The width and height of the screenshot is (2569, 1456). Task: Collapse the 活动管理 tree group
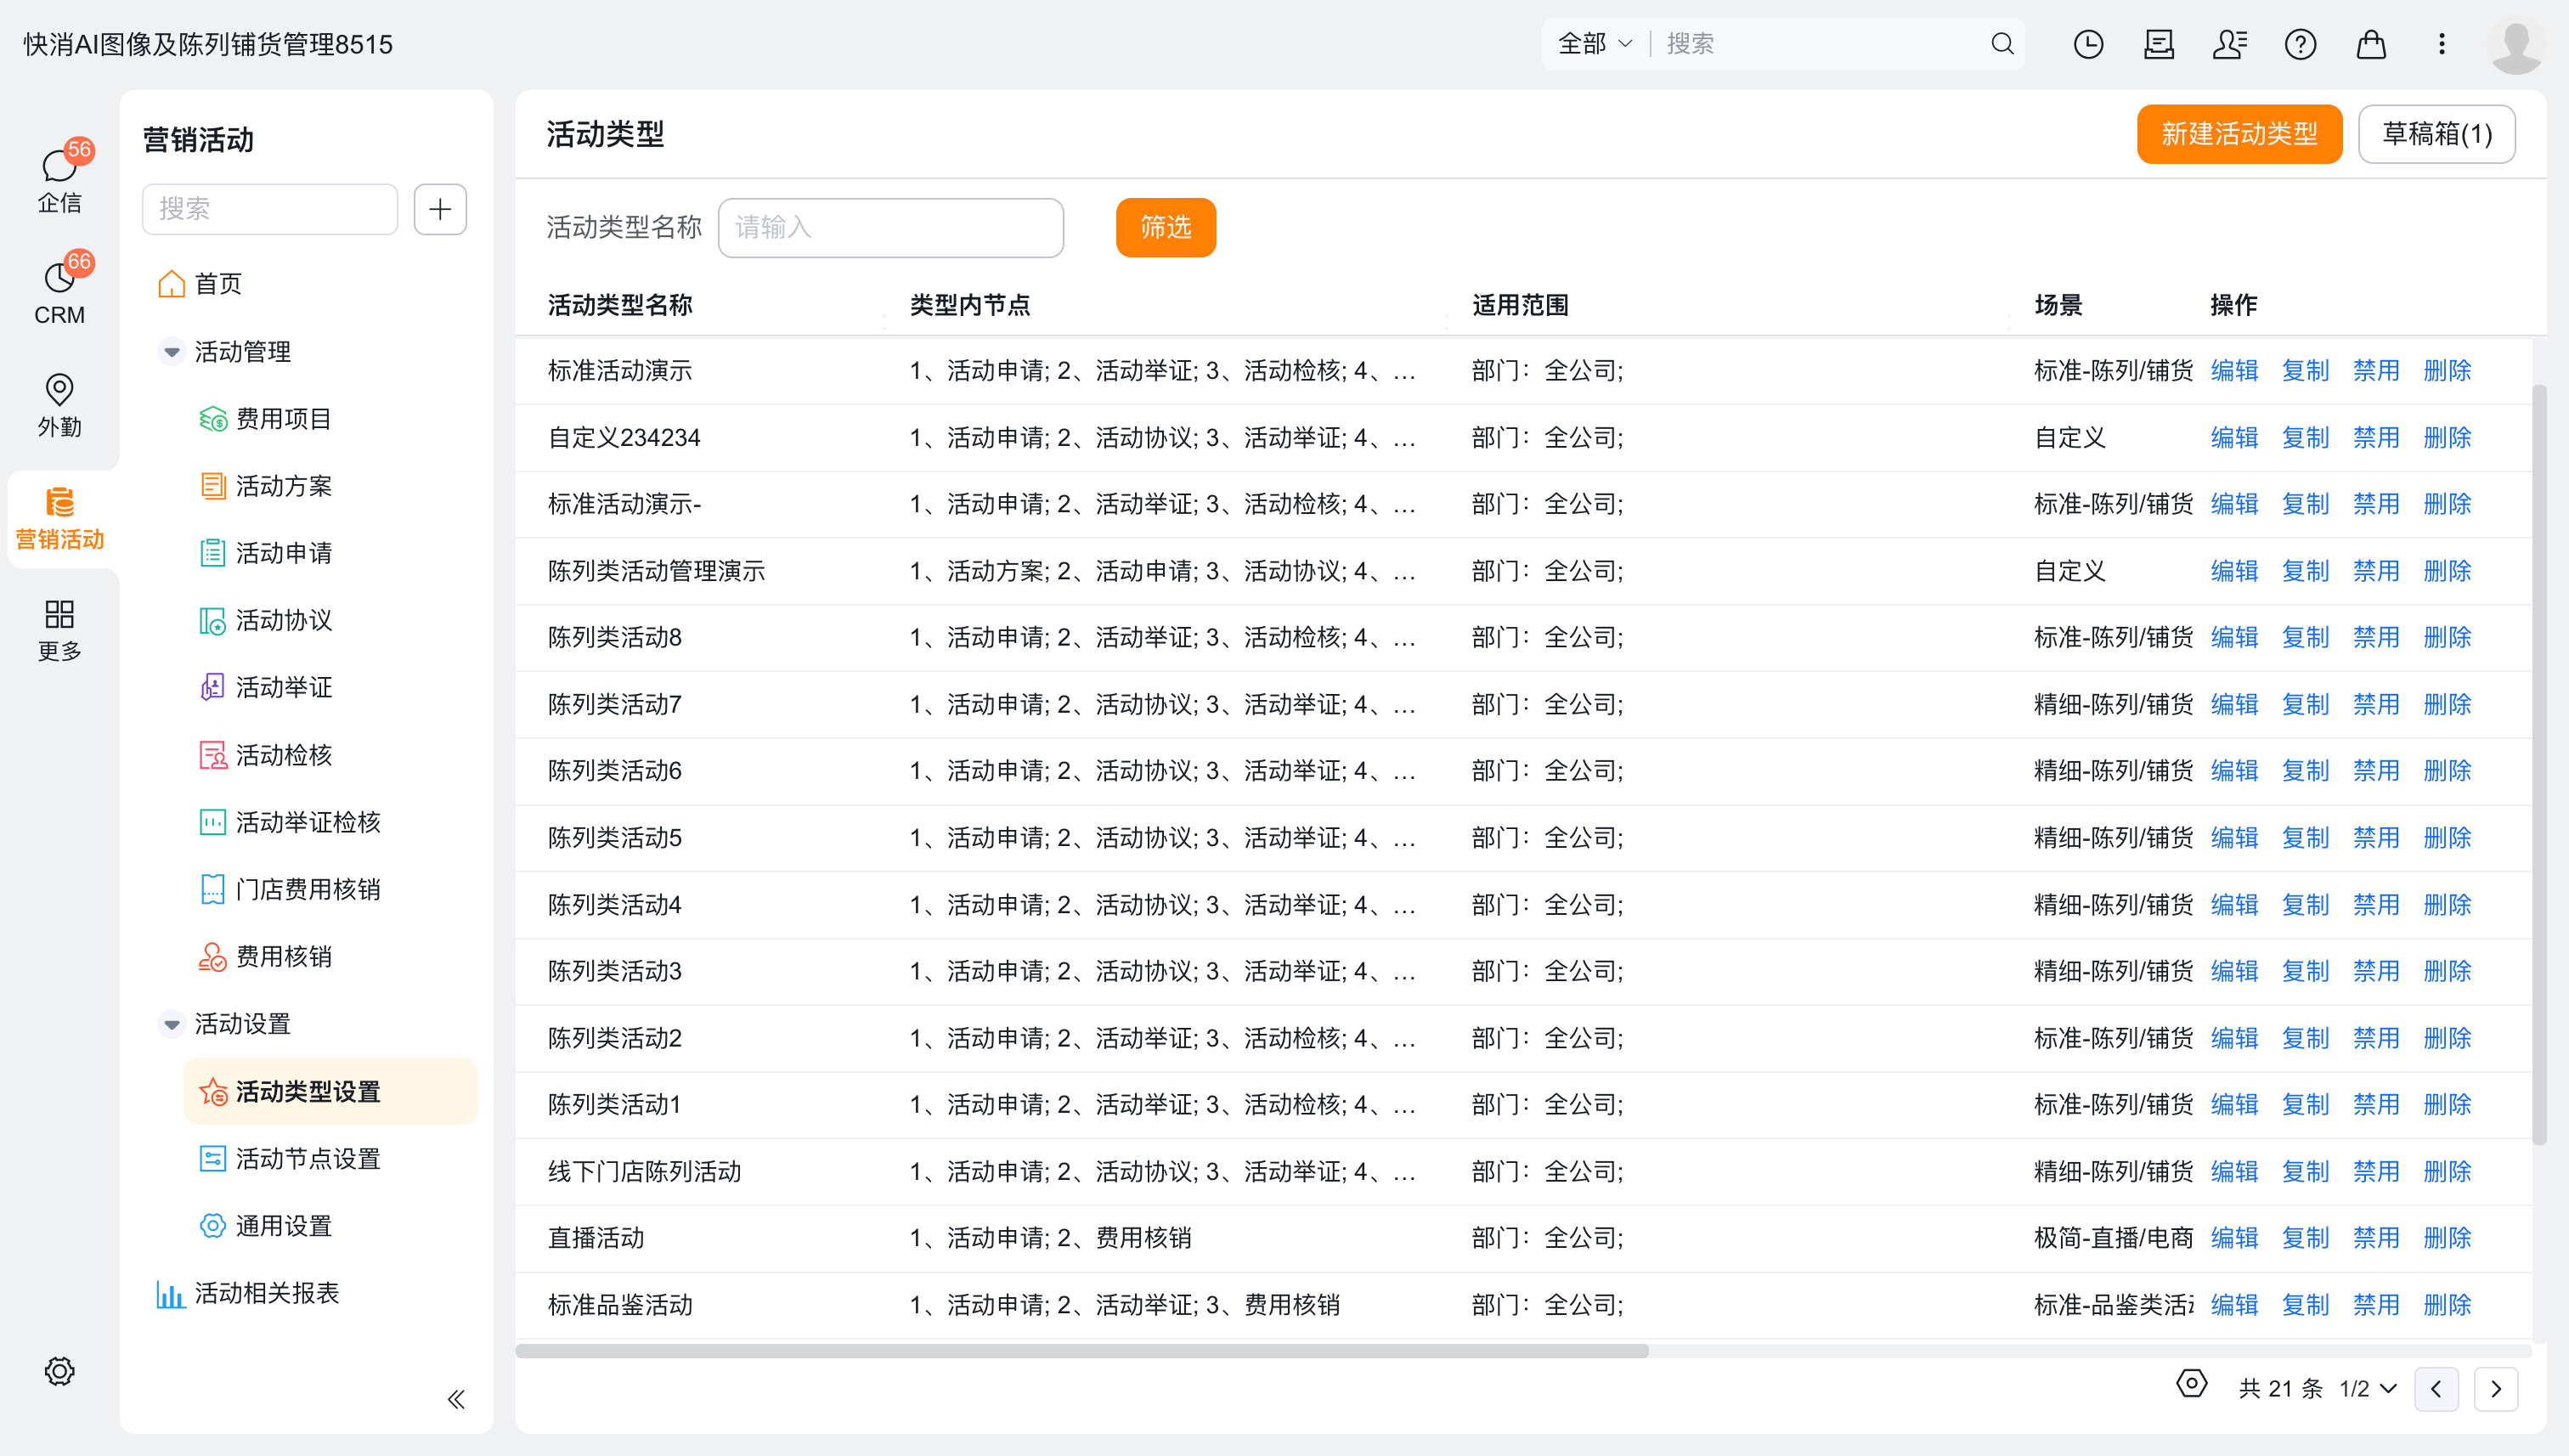[172, 352]
